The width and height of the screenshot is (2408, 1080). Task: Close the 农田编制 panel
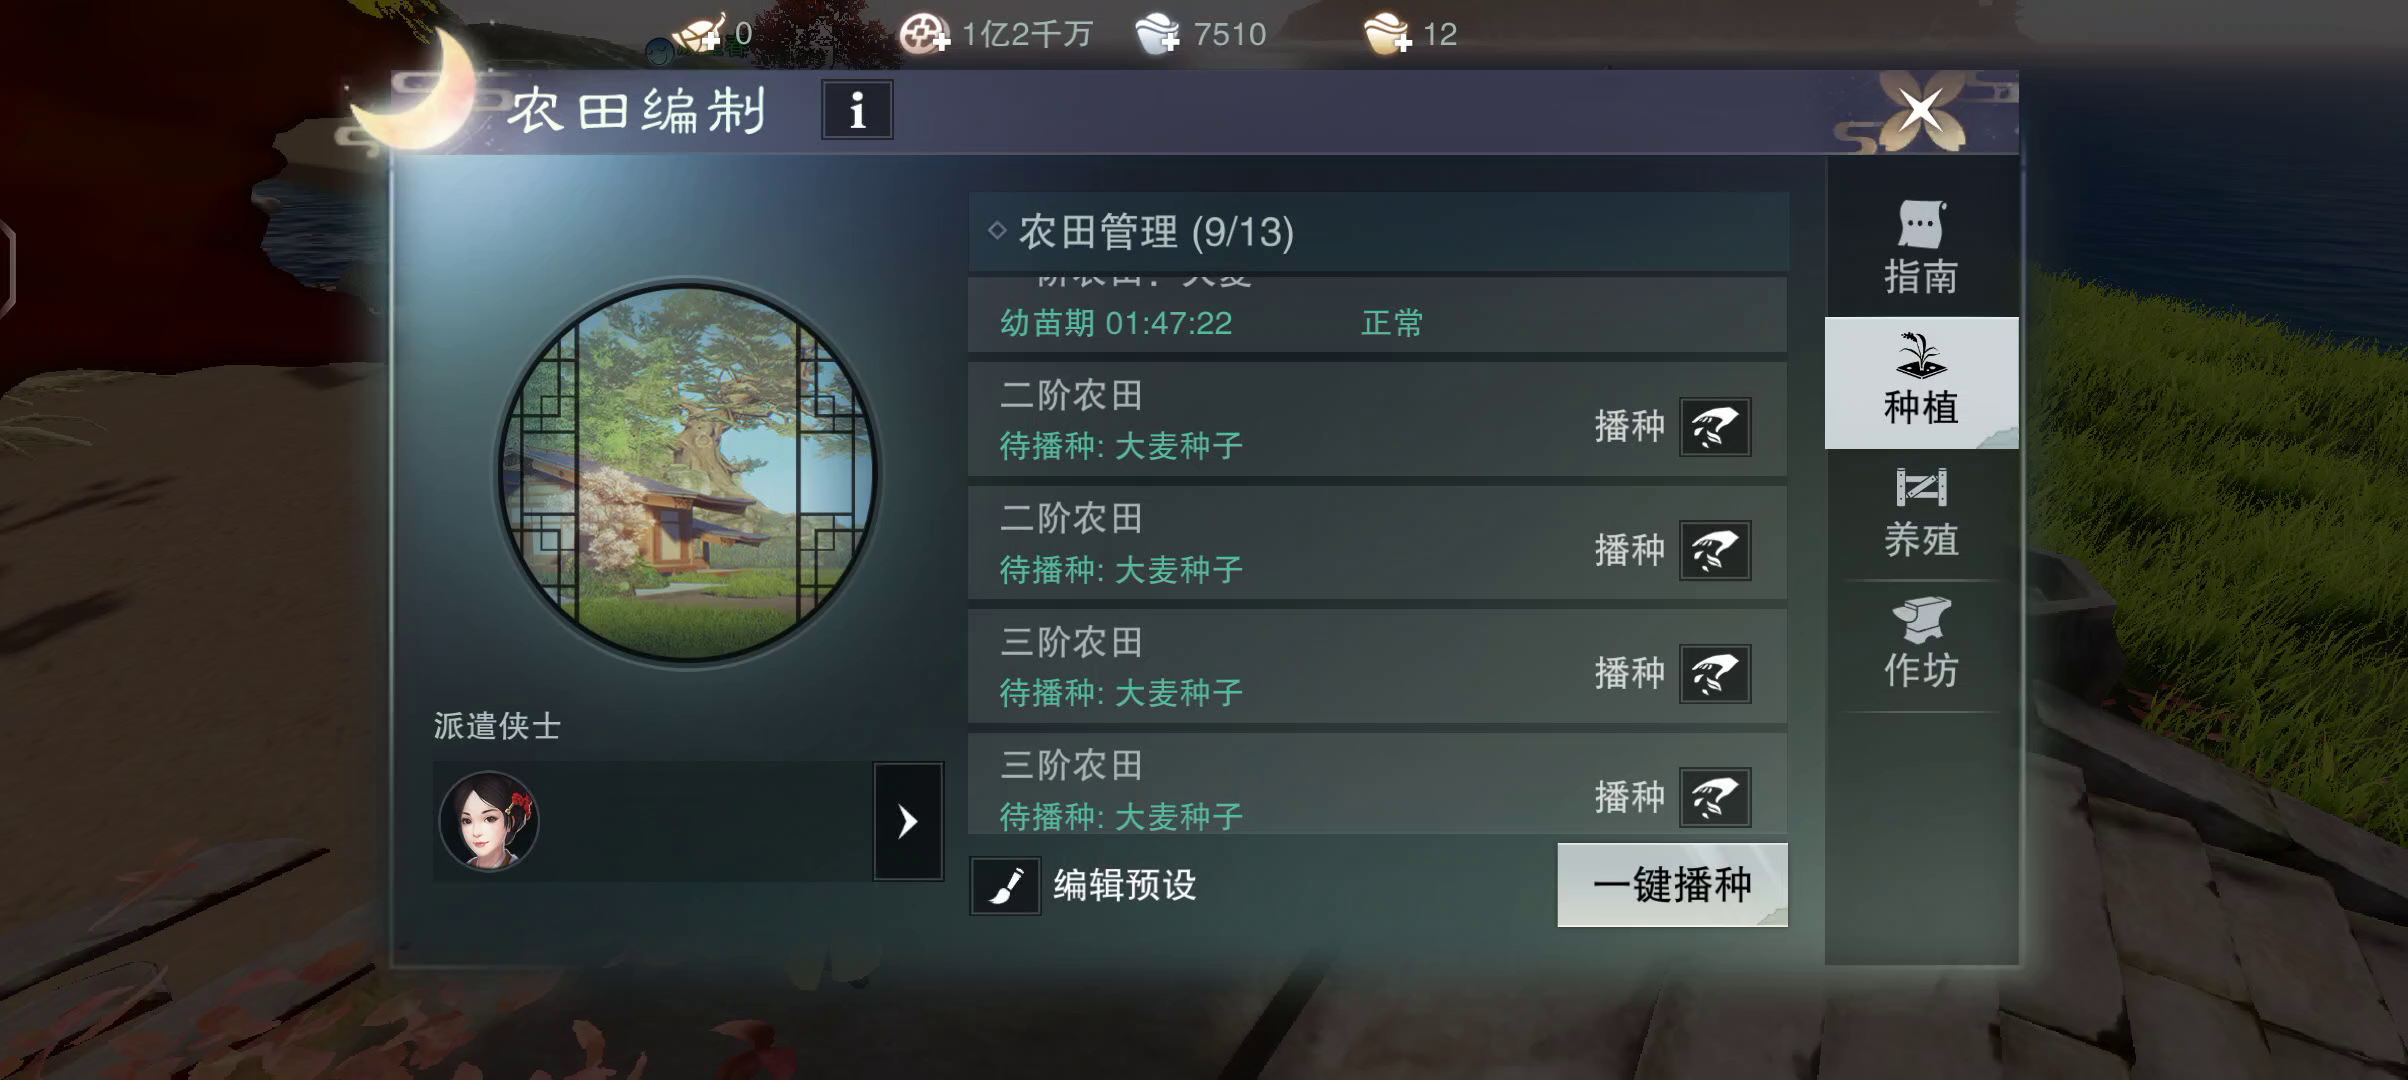[1920, 110]
